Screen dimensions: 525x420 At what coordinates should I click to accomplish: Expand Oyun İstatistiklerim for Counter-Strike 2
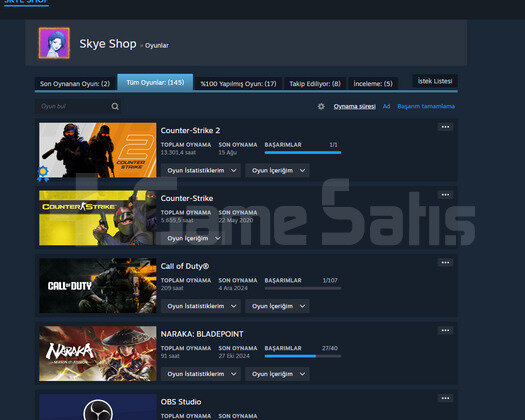coord(201,170)
